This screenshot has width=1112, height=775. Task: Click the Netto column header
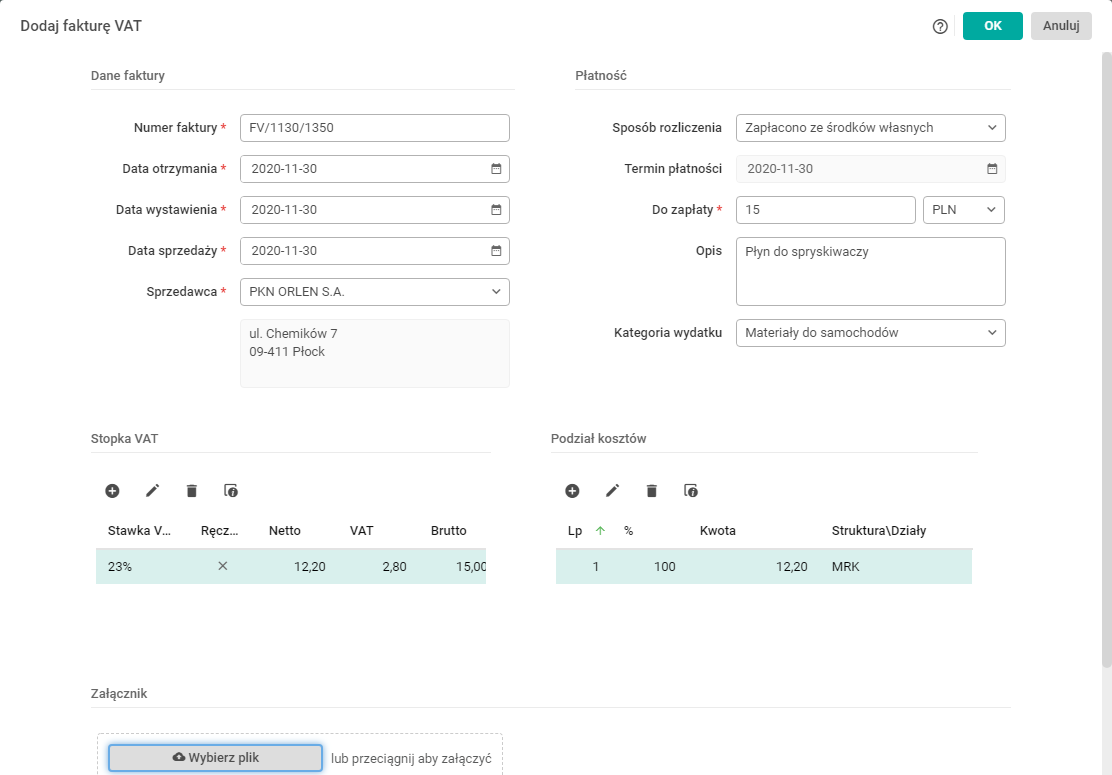point(284,530)
